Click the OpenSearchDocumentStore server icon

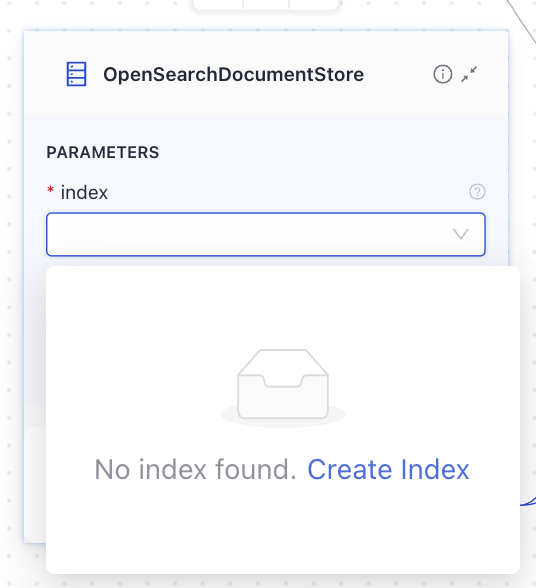click(77, 74)
